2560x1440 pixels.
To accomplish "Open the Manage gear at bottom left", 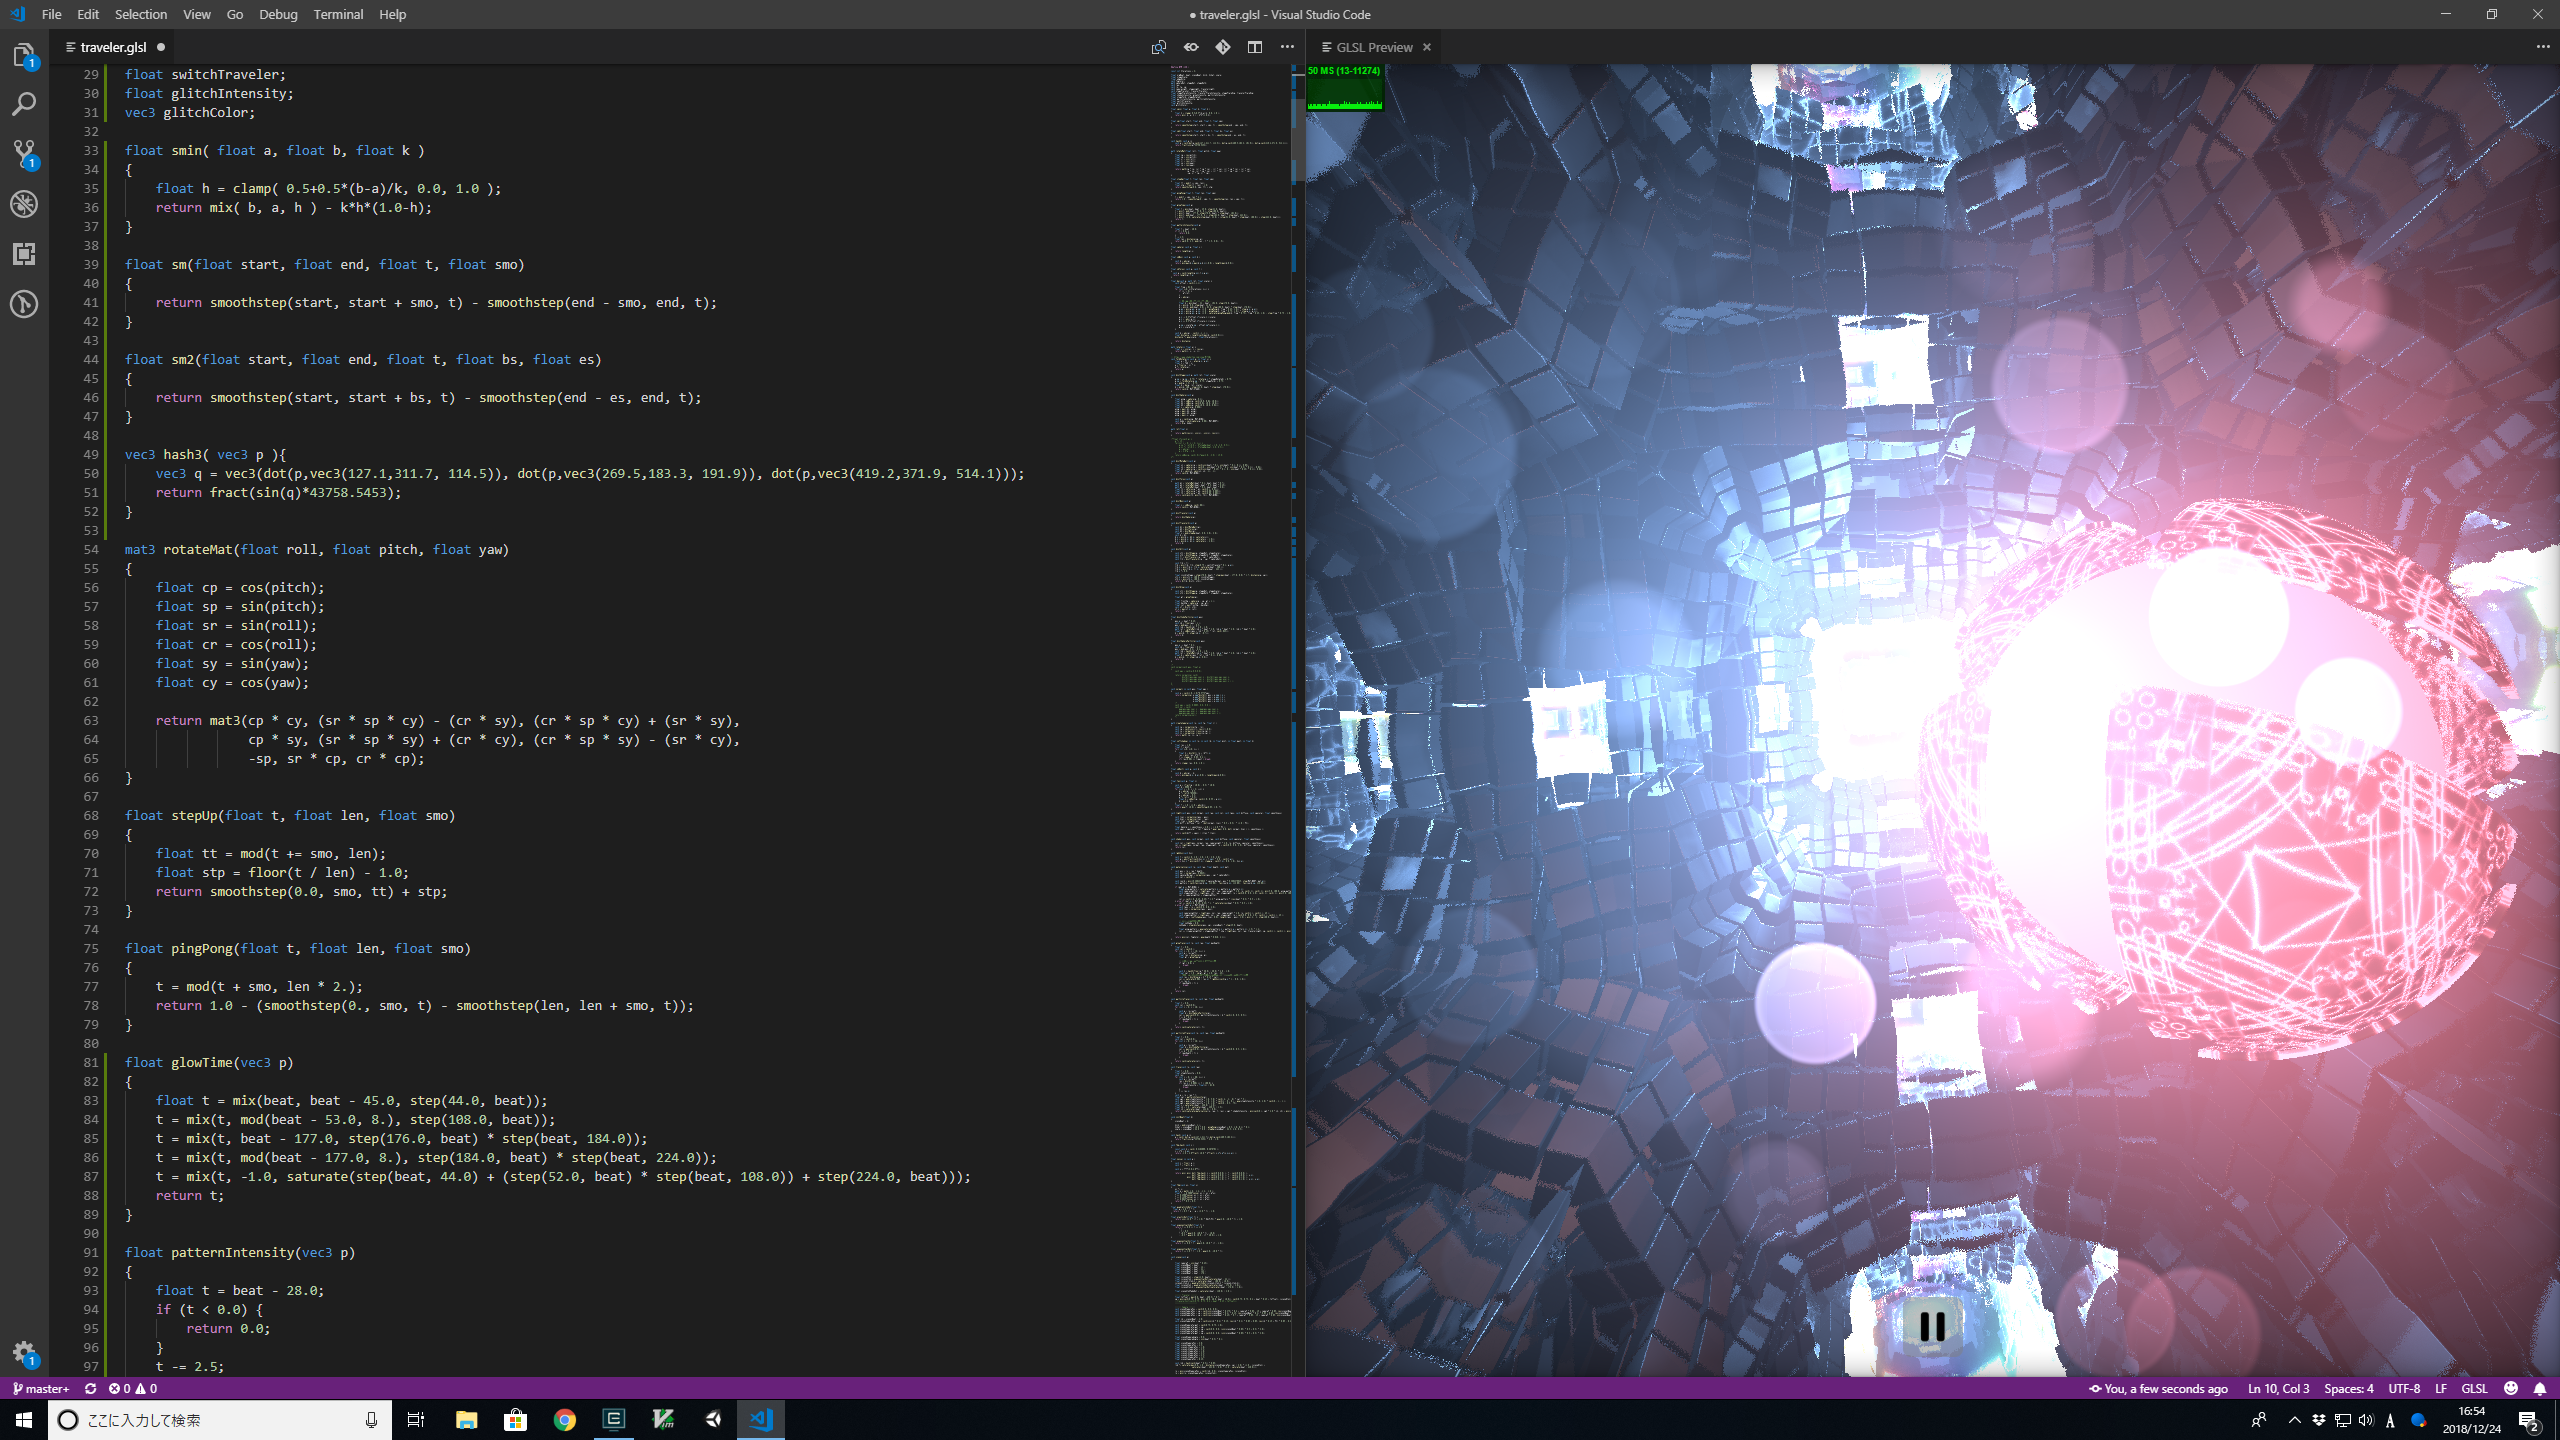I will pyautogui.click(x=24, y=1353).
